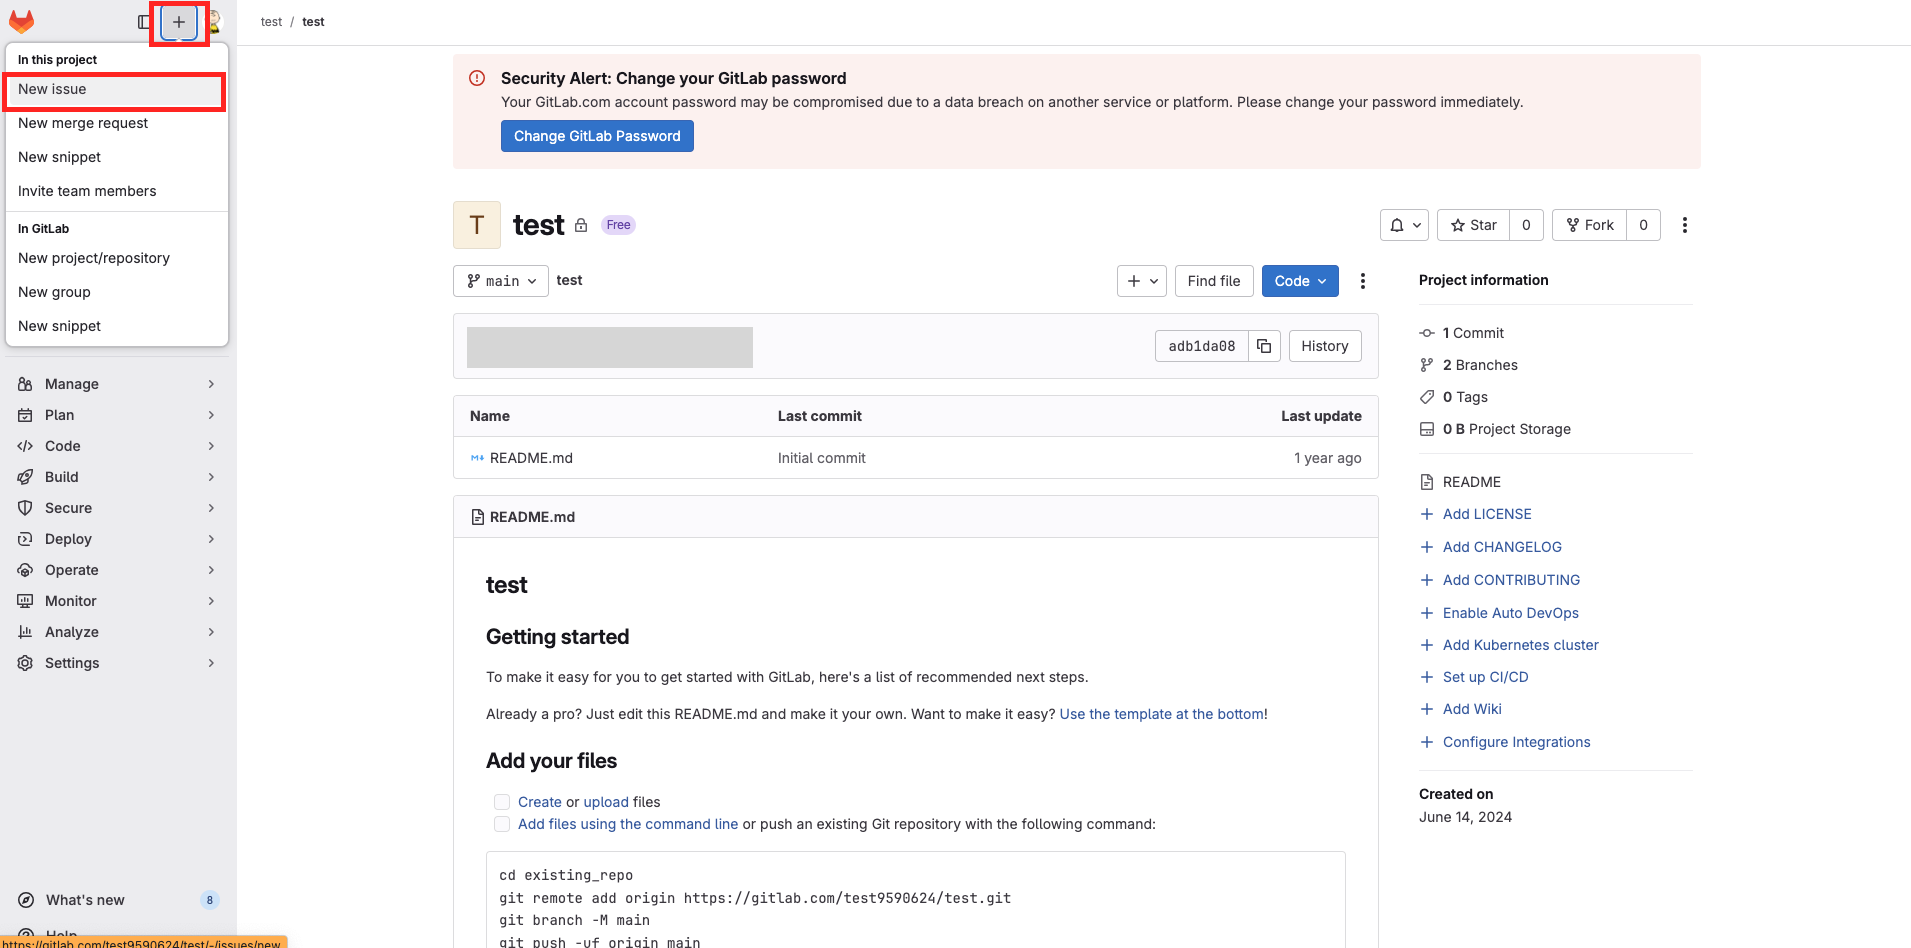The width and height of the screenshot is (1911, 948).
Task: Click the Add Wiki link
Action: tap(1472, 709)
